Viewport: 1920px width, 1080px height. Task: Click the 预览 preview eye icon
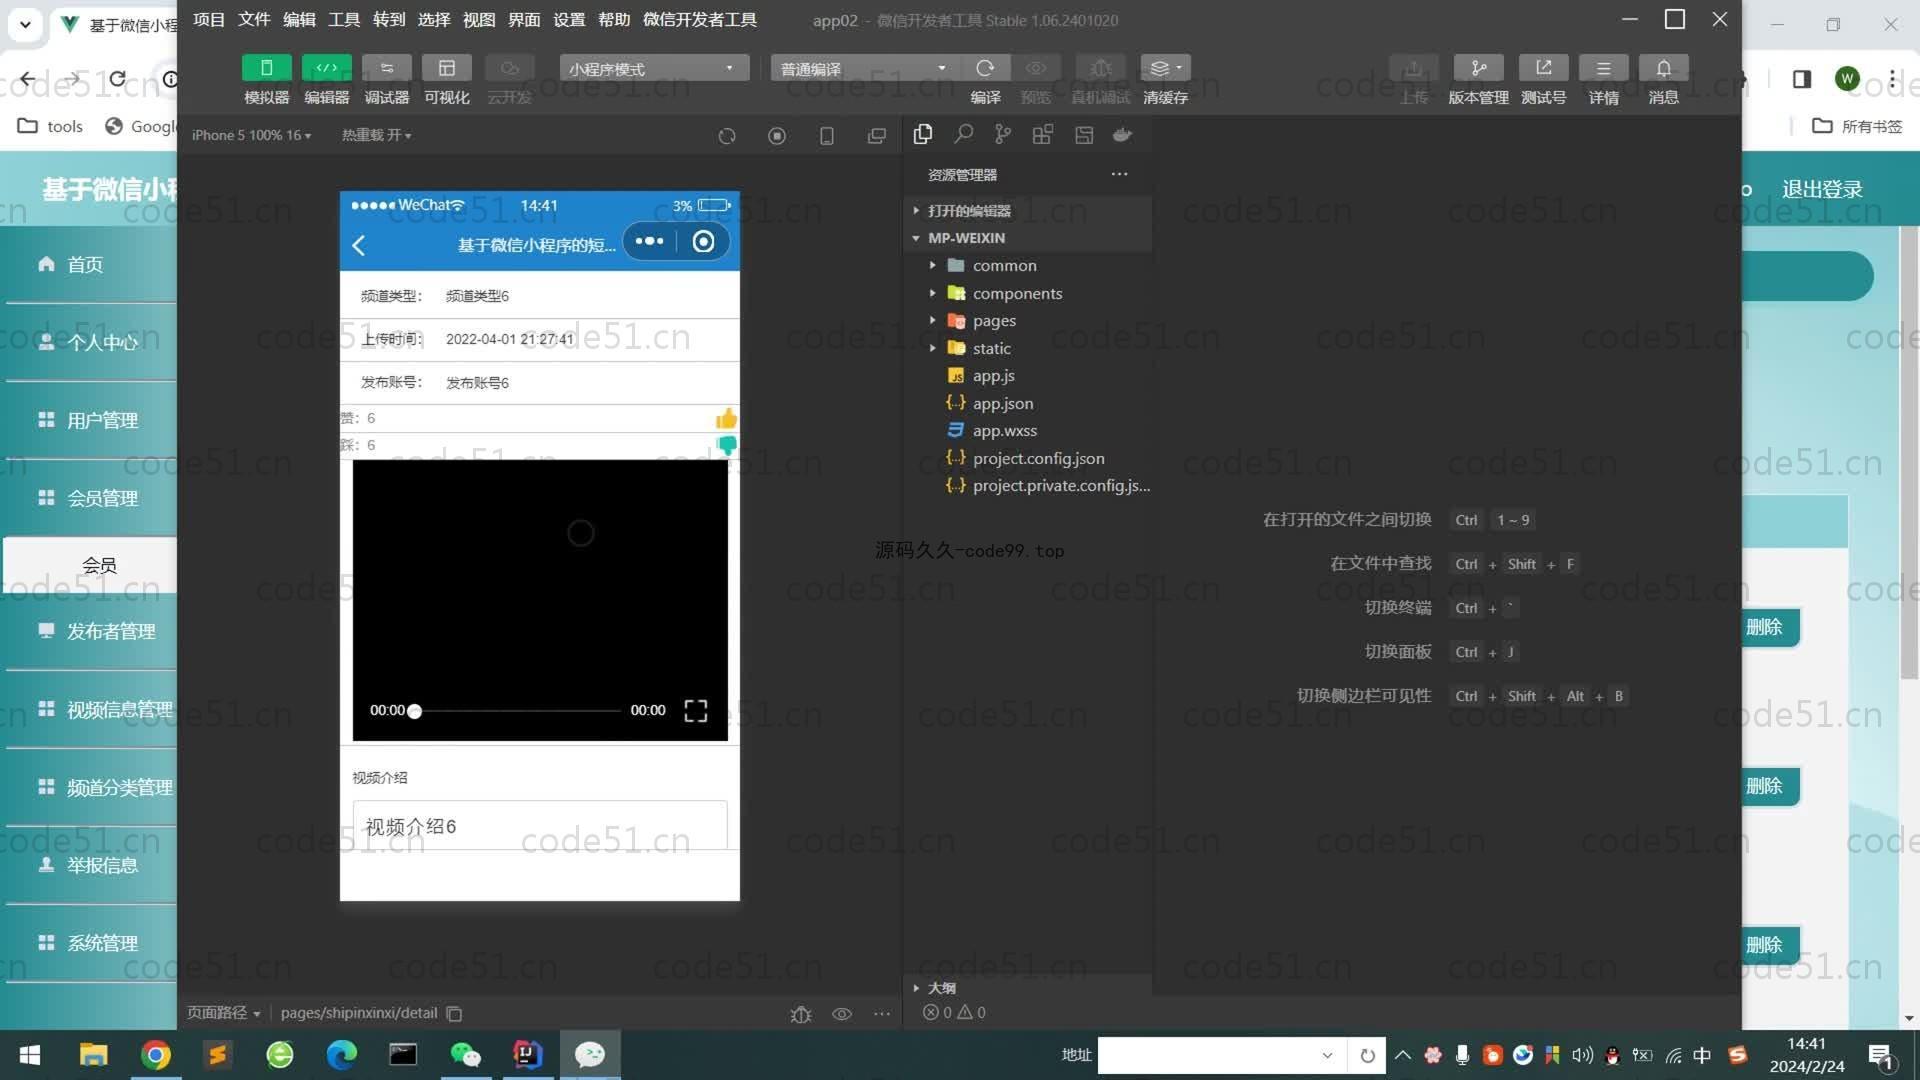[1036, 68]
